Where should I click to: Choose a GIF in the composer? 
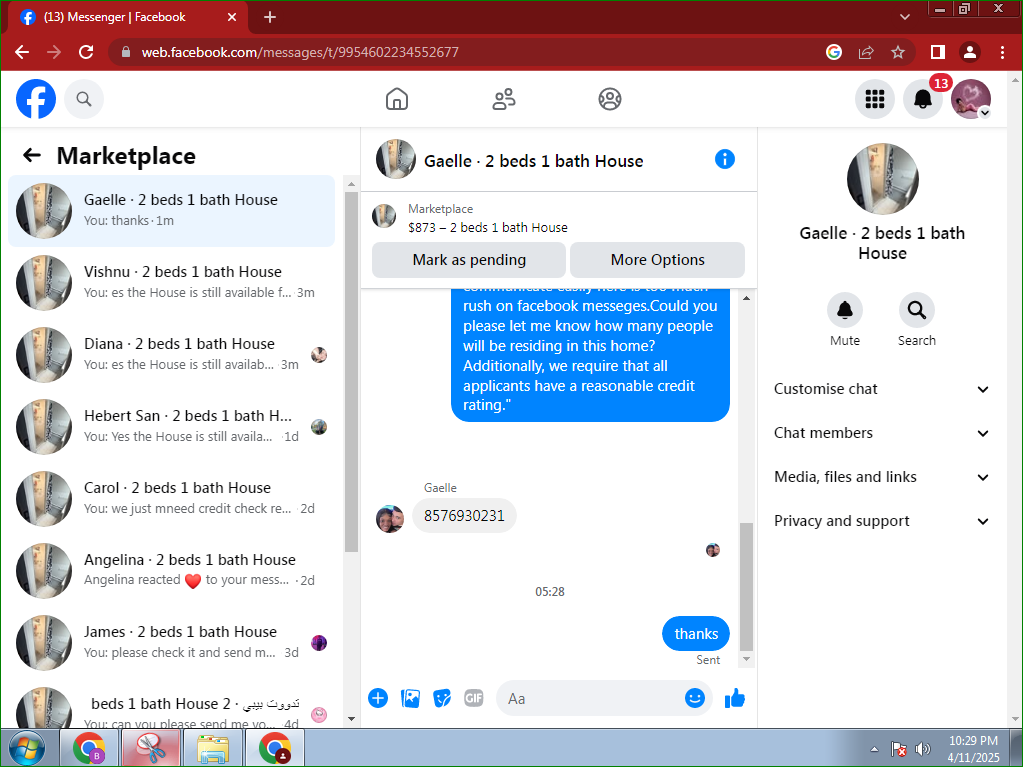pyautogui.click(x=474, y=699)
